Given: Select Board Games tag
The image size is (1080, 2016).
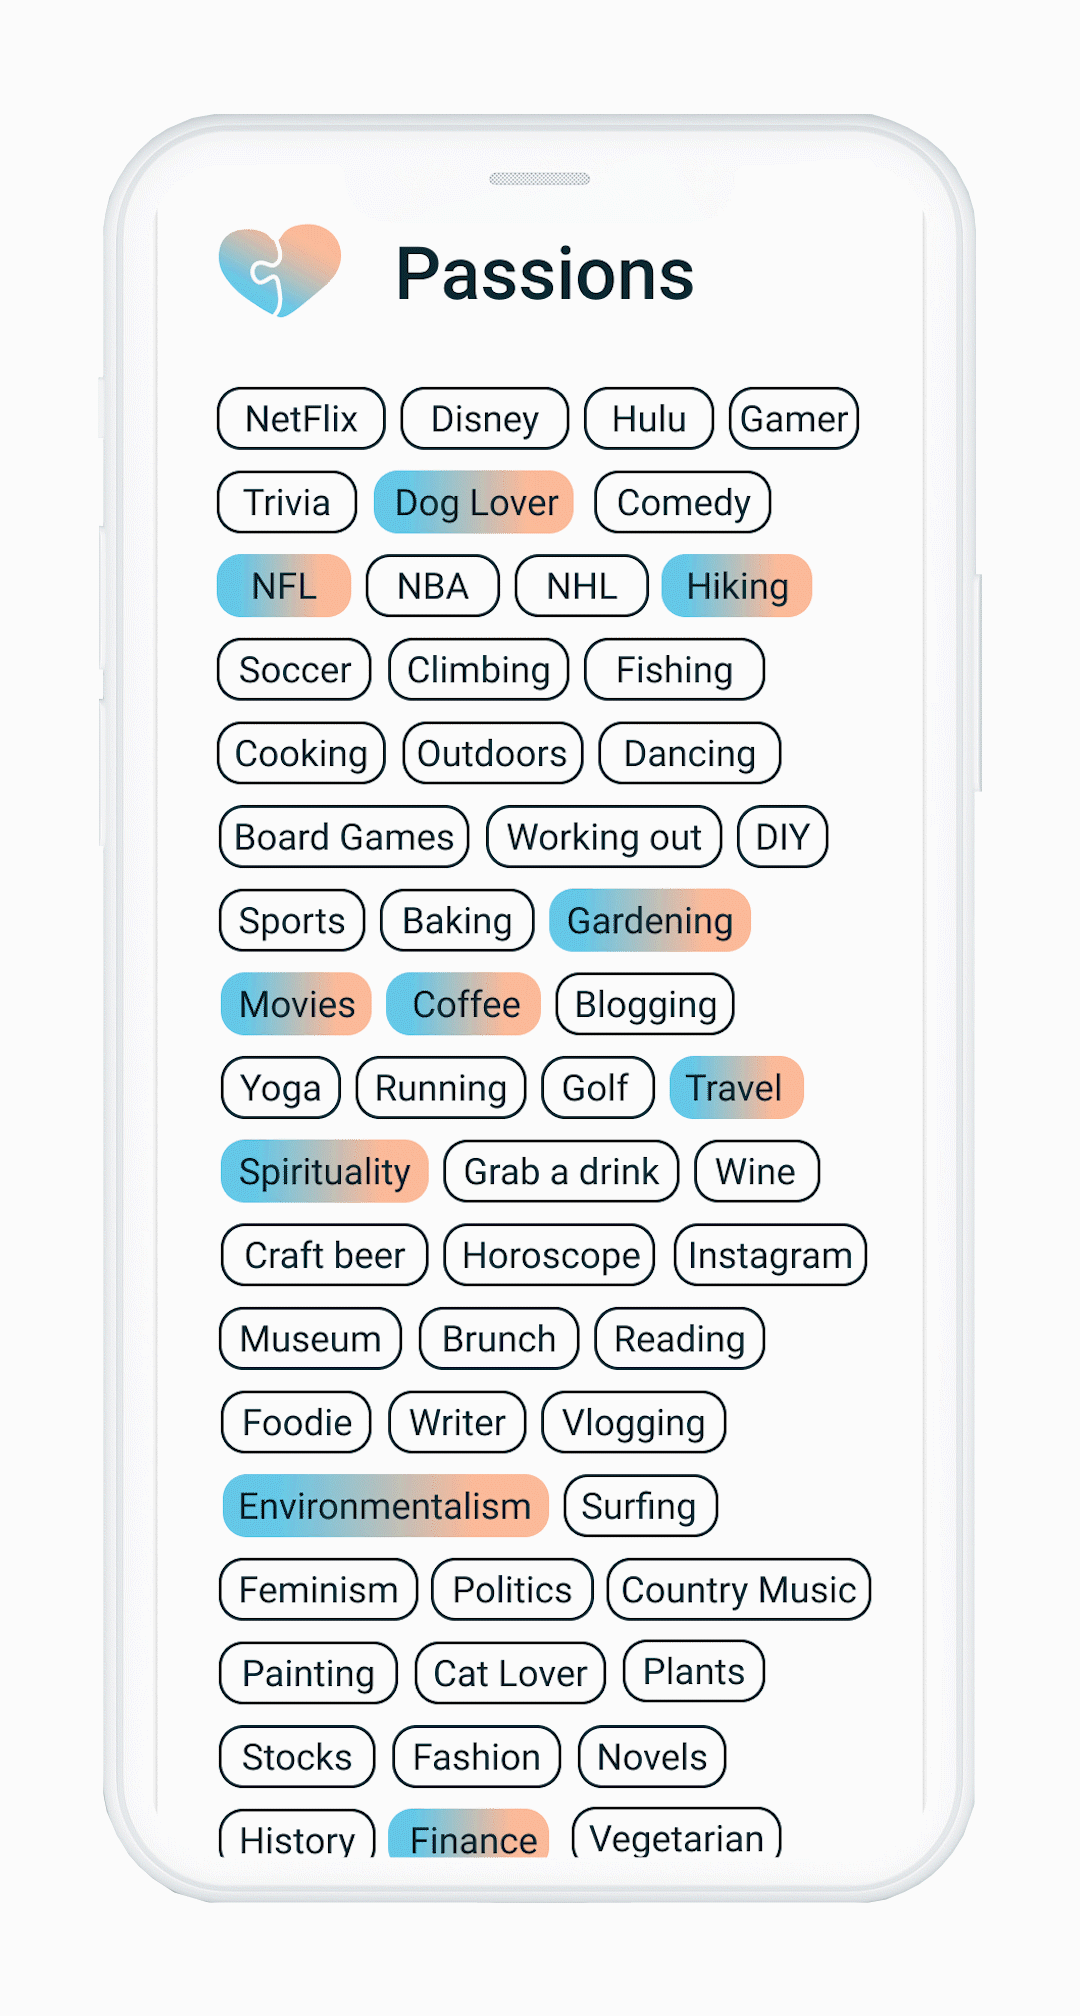Looking at the screenshot, I should [344, 837].
